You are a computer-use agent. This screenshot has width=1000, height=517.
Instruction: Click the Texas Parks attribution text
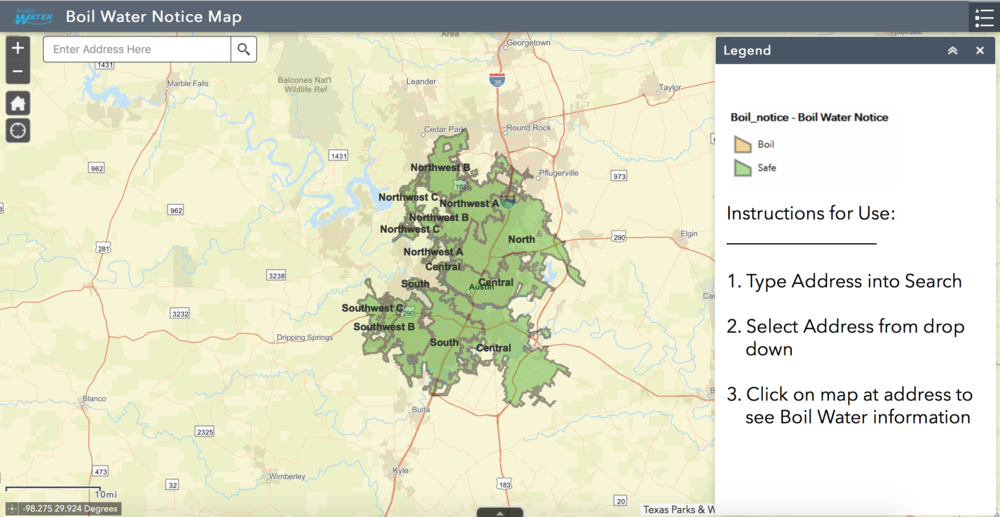pyautogui.click(x=678, y=509)
